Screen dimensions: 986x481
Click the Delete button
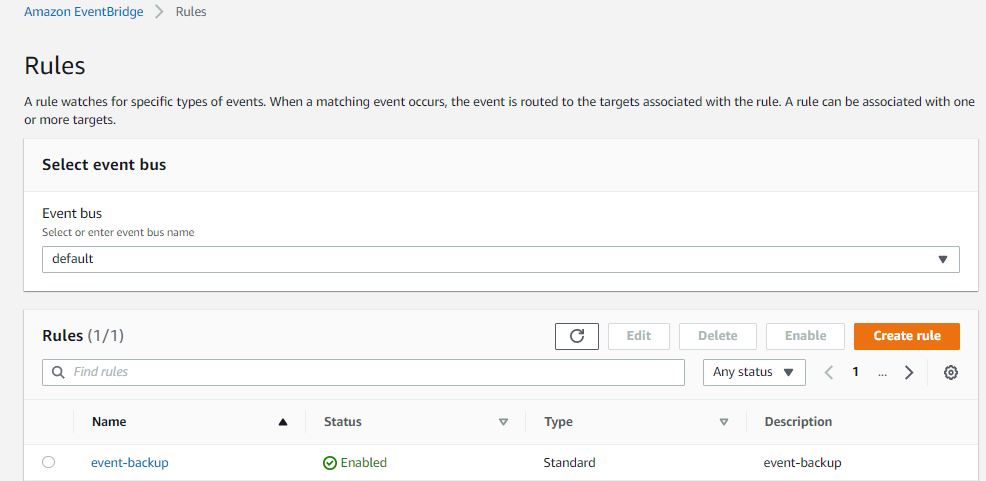717,336
